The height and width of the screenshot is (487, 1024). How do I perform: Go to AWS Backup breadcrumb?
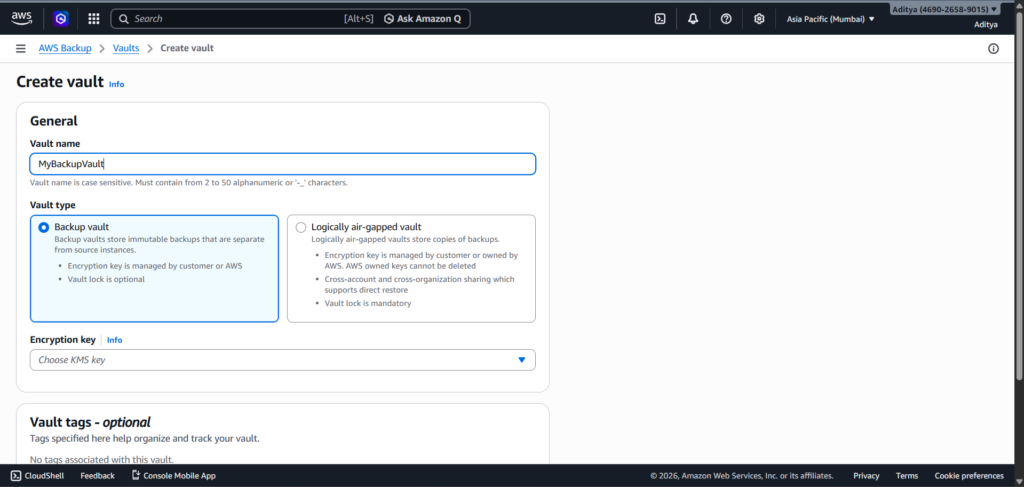[65, 48]
